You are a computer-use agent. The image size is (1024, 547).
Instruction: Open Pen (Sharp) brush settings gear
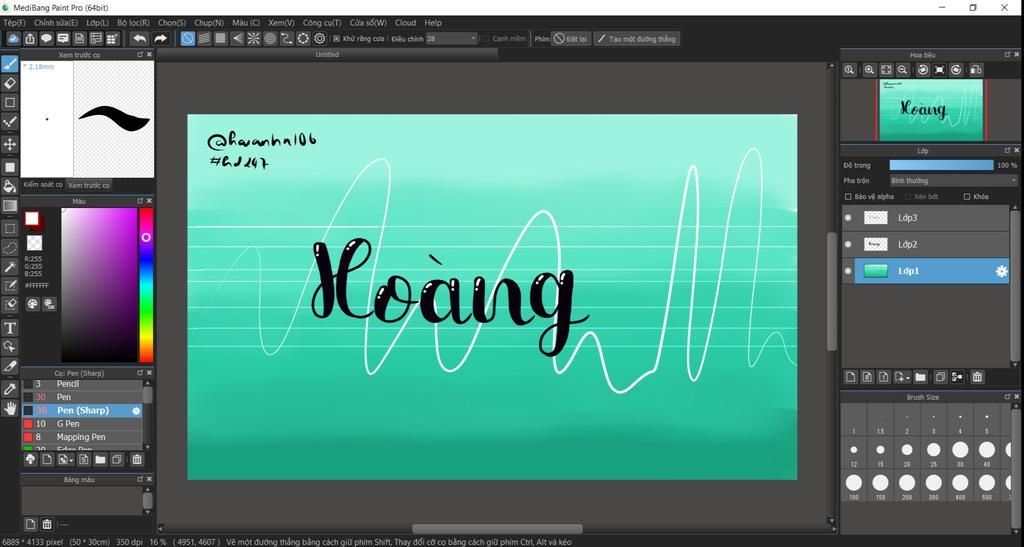pyautogui.click(x=136, y=411)
